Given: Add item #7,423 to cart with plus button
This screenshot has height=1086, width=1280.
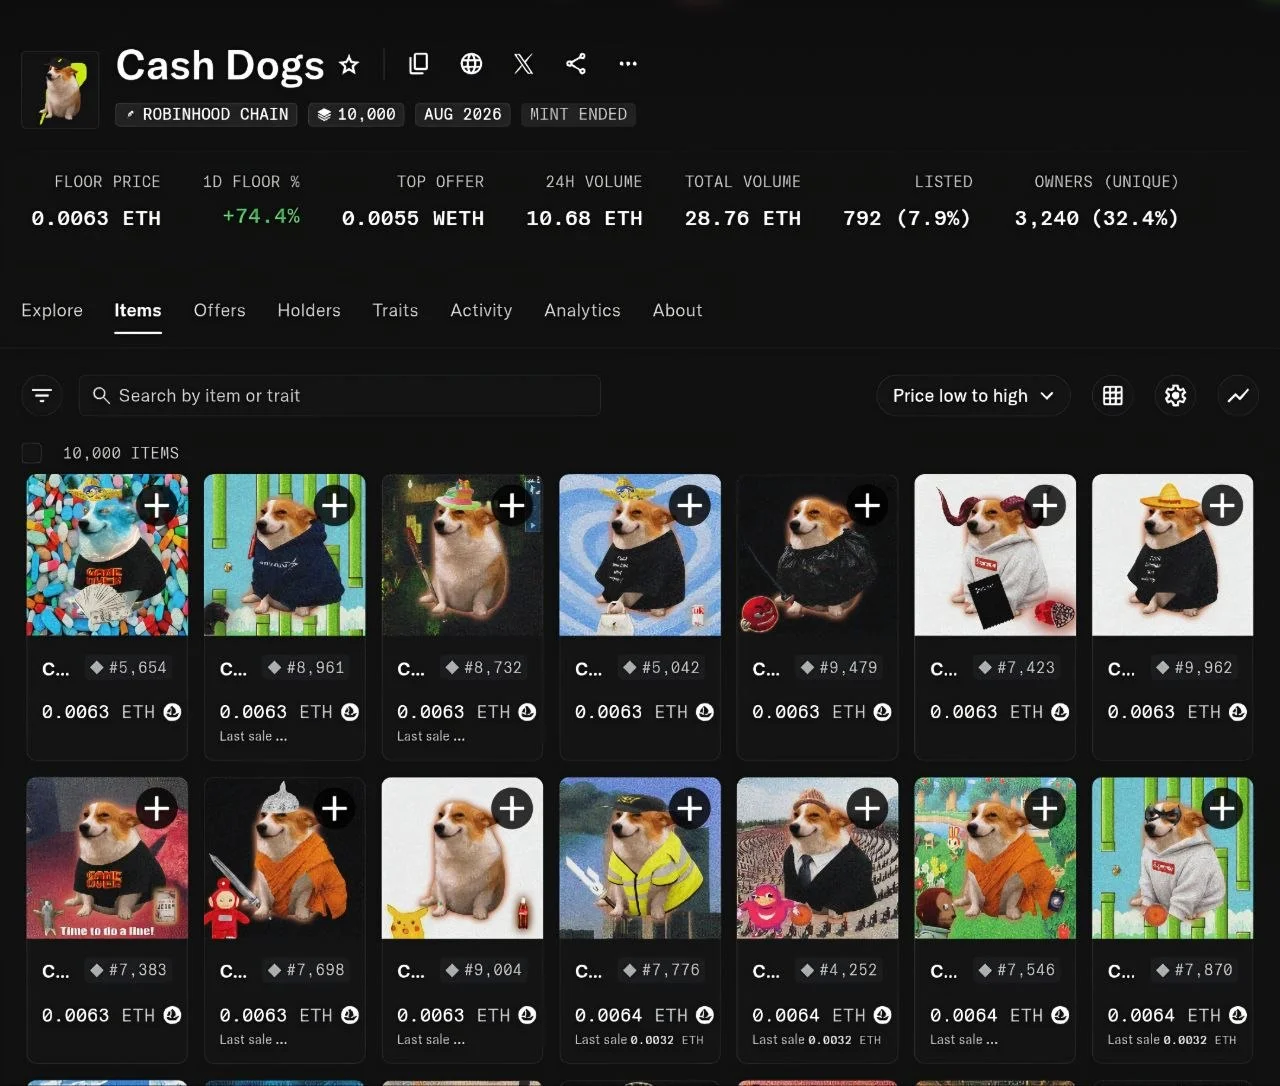Looking at the screenshot, I should coord(1044,505).
